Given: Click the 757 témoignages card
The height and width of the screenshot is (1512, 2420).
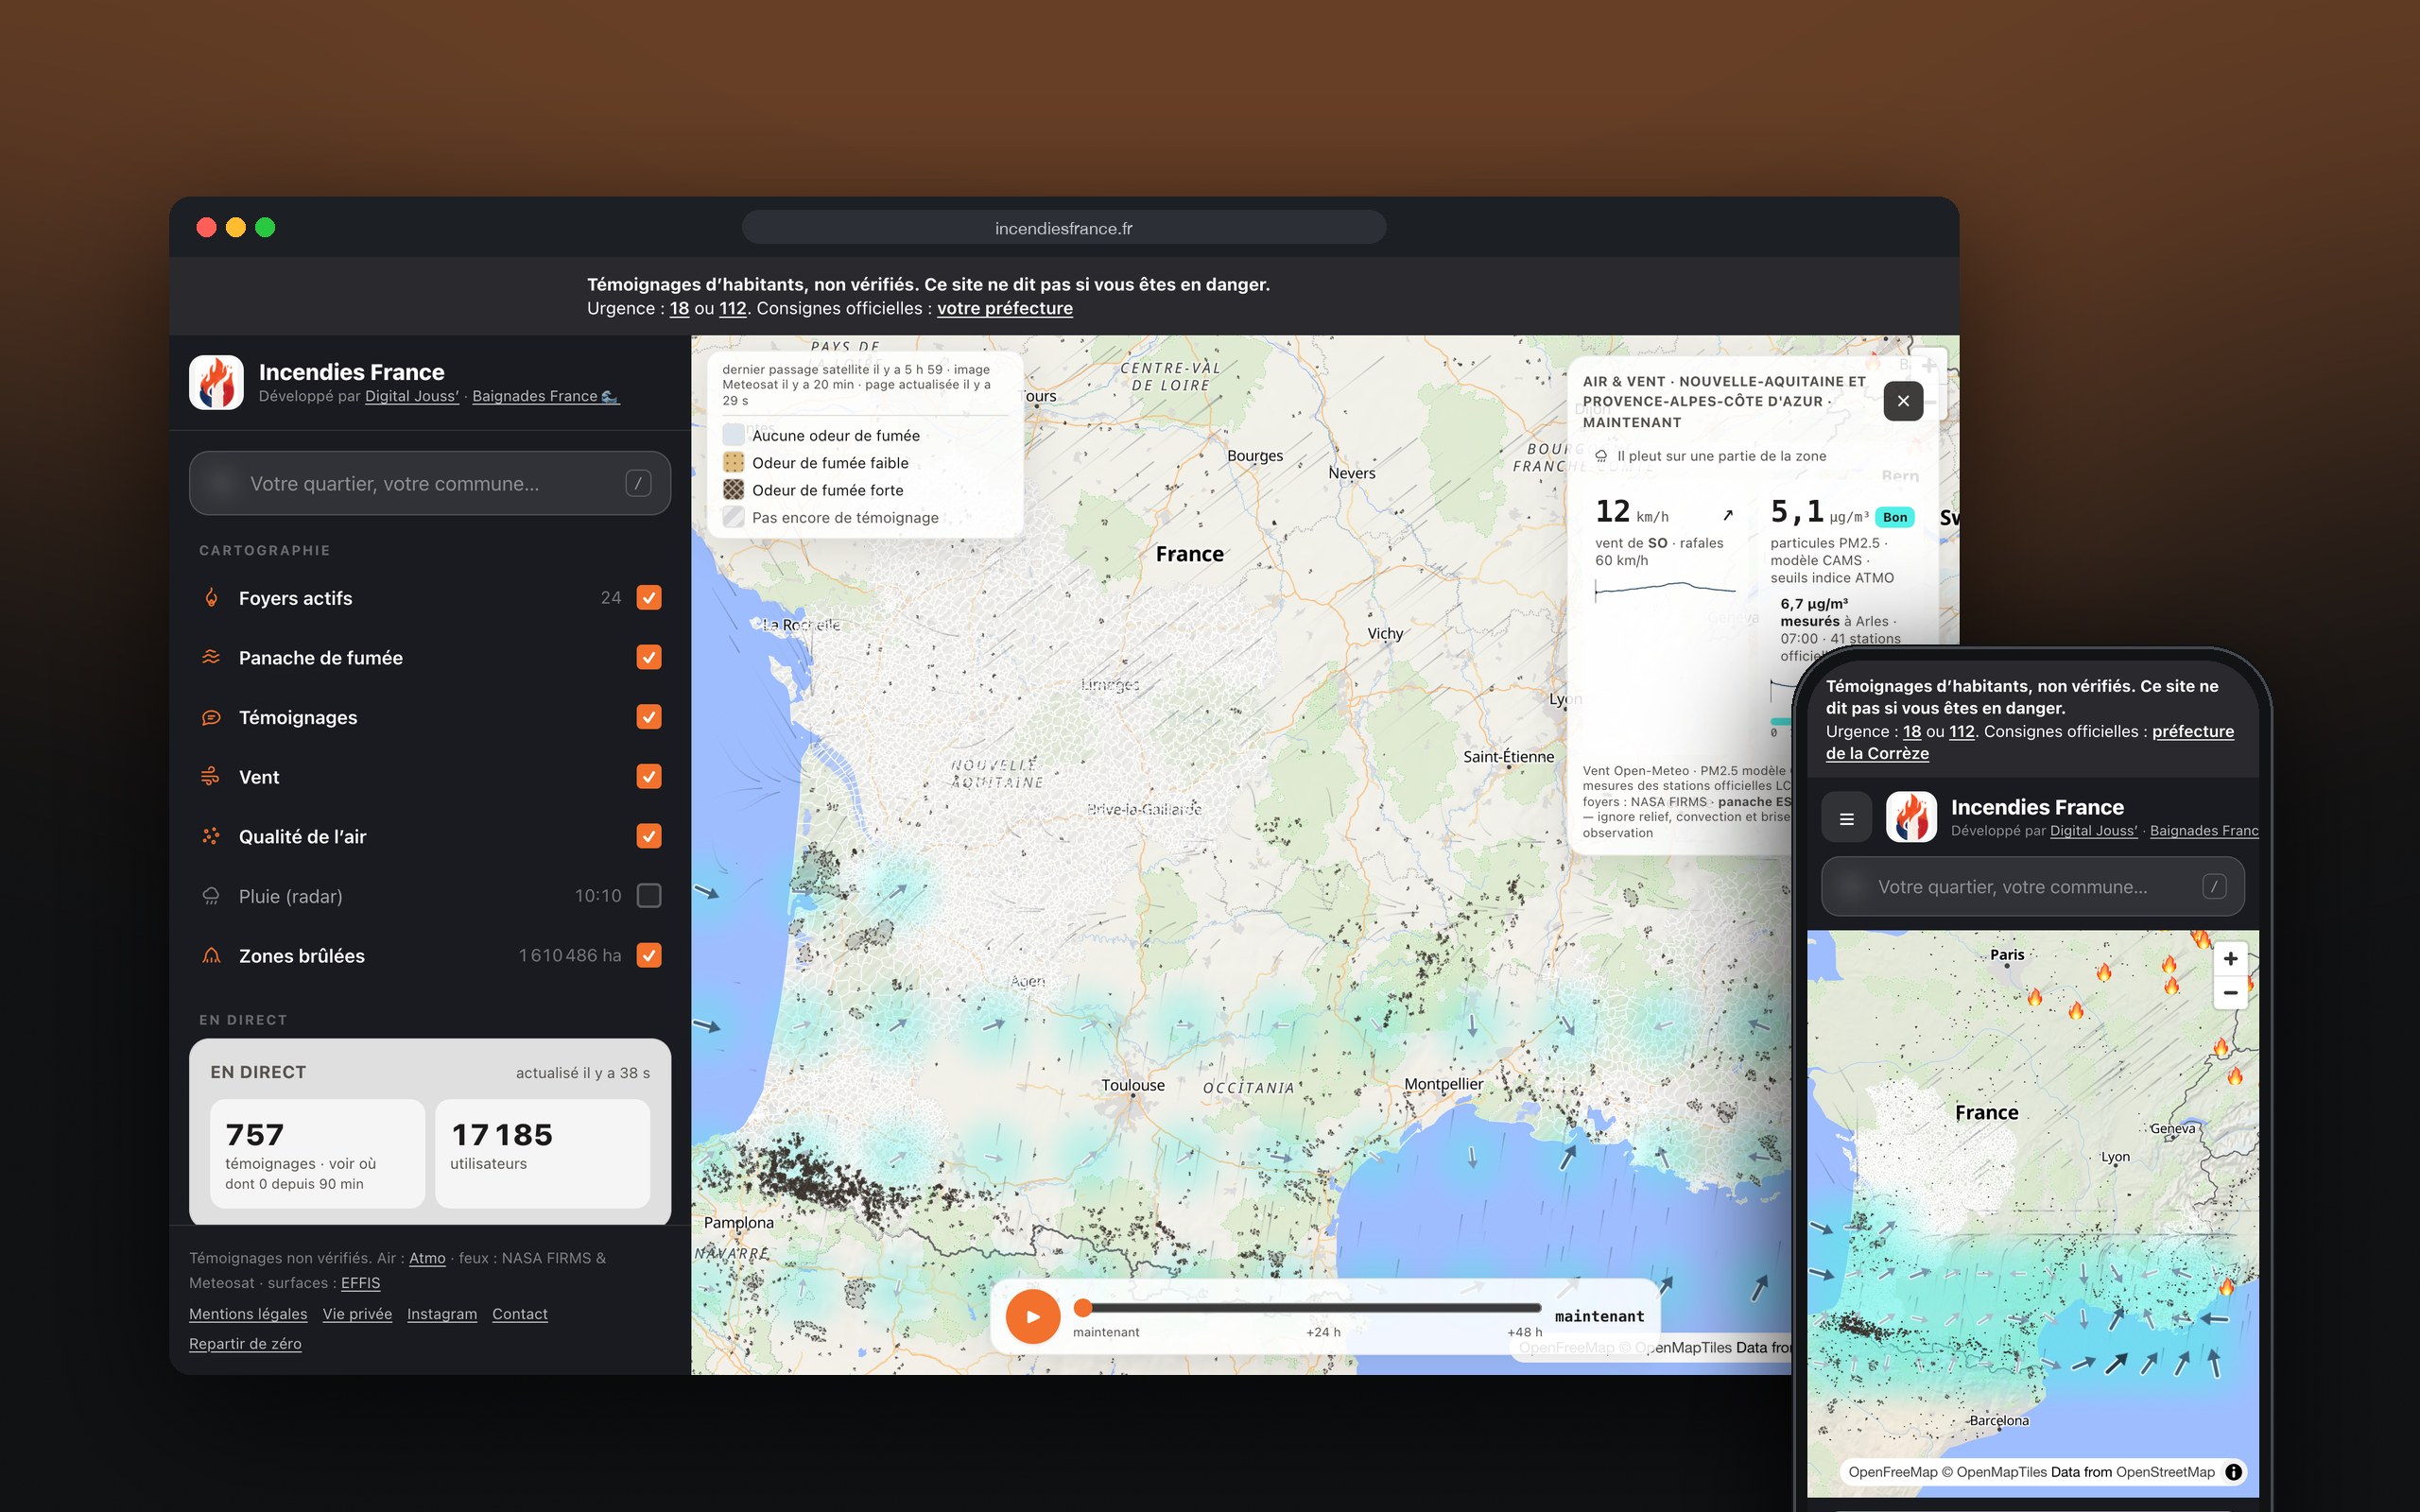Looking at the screenshot, I should [317, 1154].
